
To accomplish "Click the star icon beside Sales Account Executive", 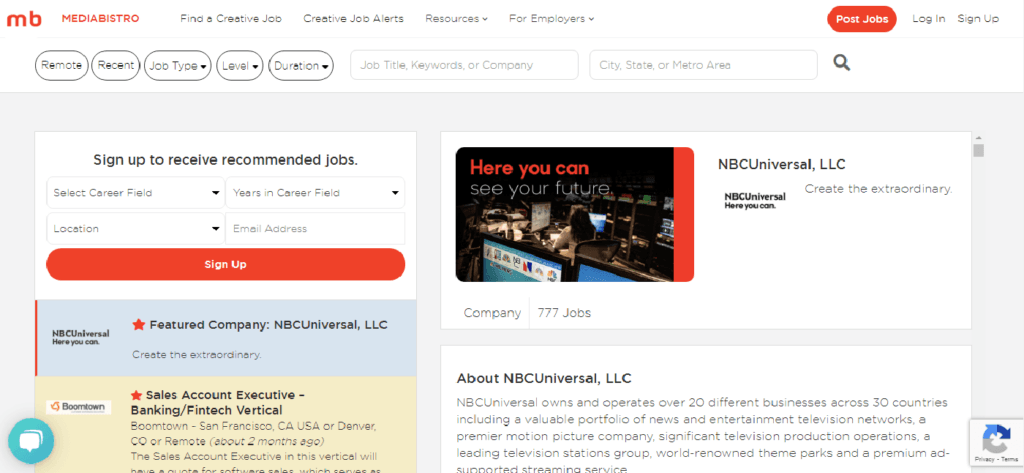I will [x=138, y=395].
